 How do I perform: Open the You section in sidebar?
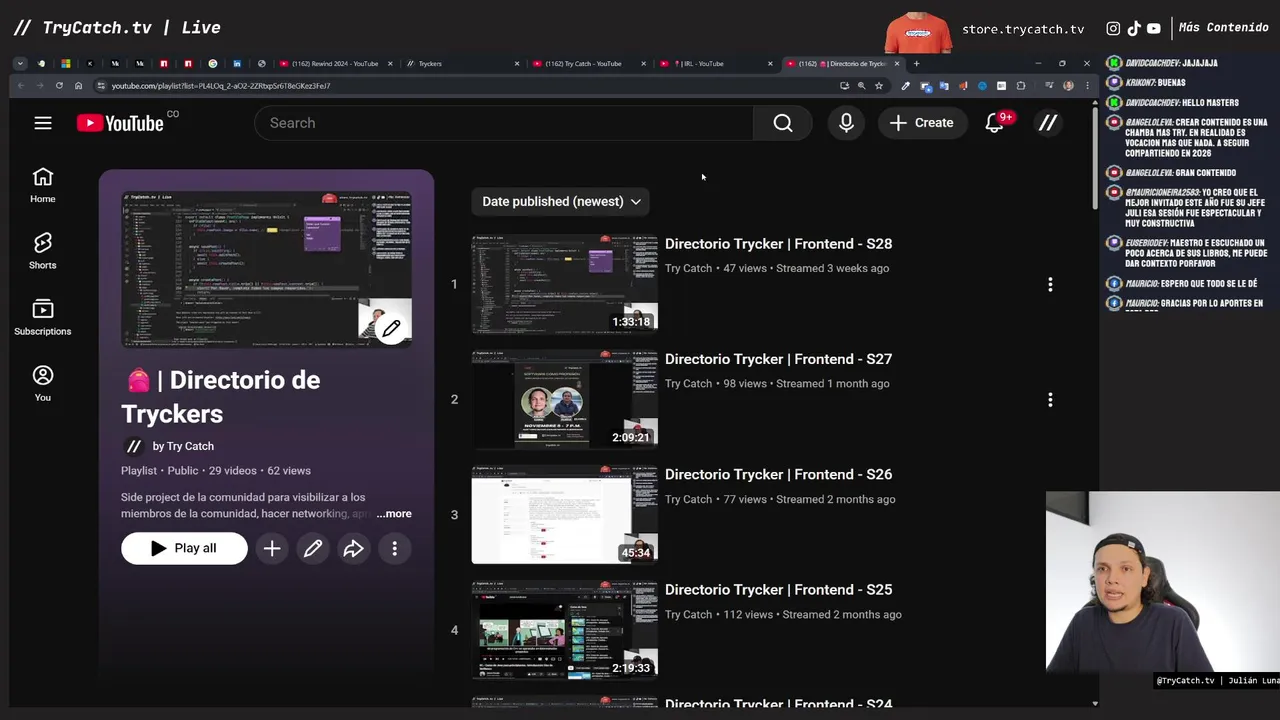coord(42,384)
